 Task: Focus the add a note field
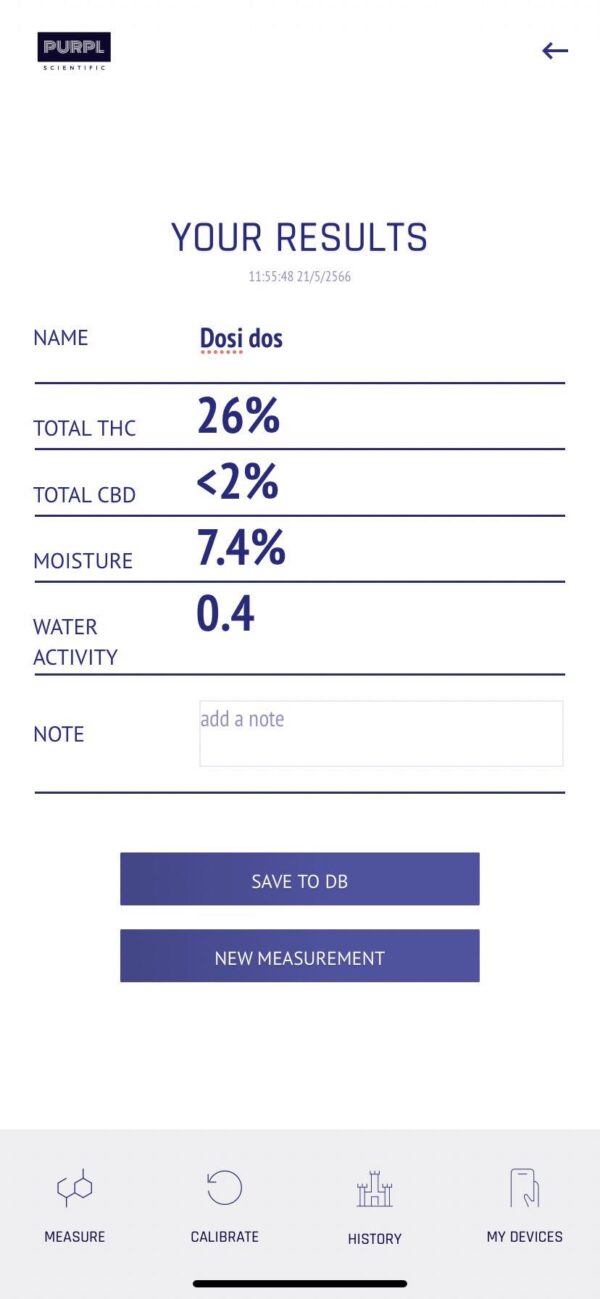(381, 734)
